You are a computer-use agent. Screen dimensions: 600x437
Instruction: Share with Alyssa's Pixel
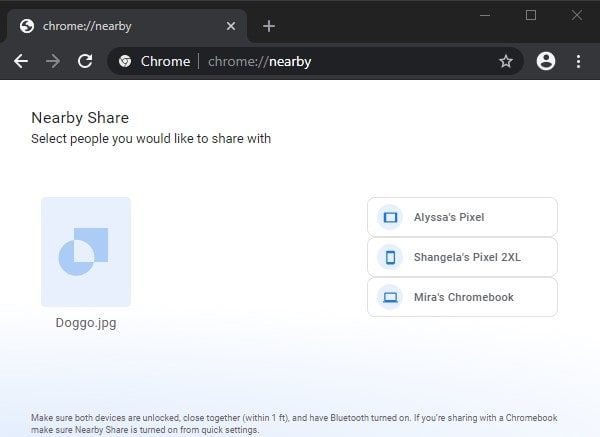462,217
